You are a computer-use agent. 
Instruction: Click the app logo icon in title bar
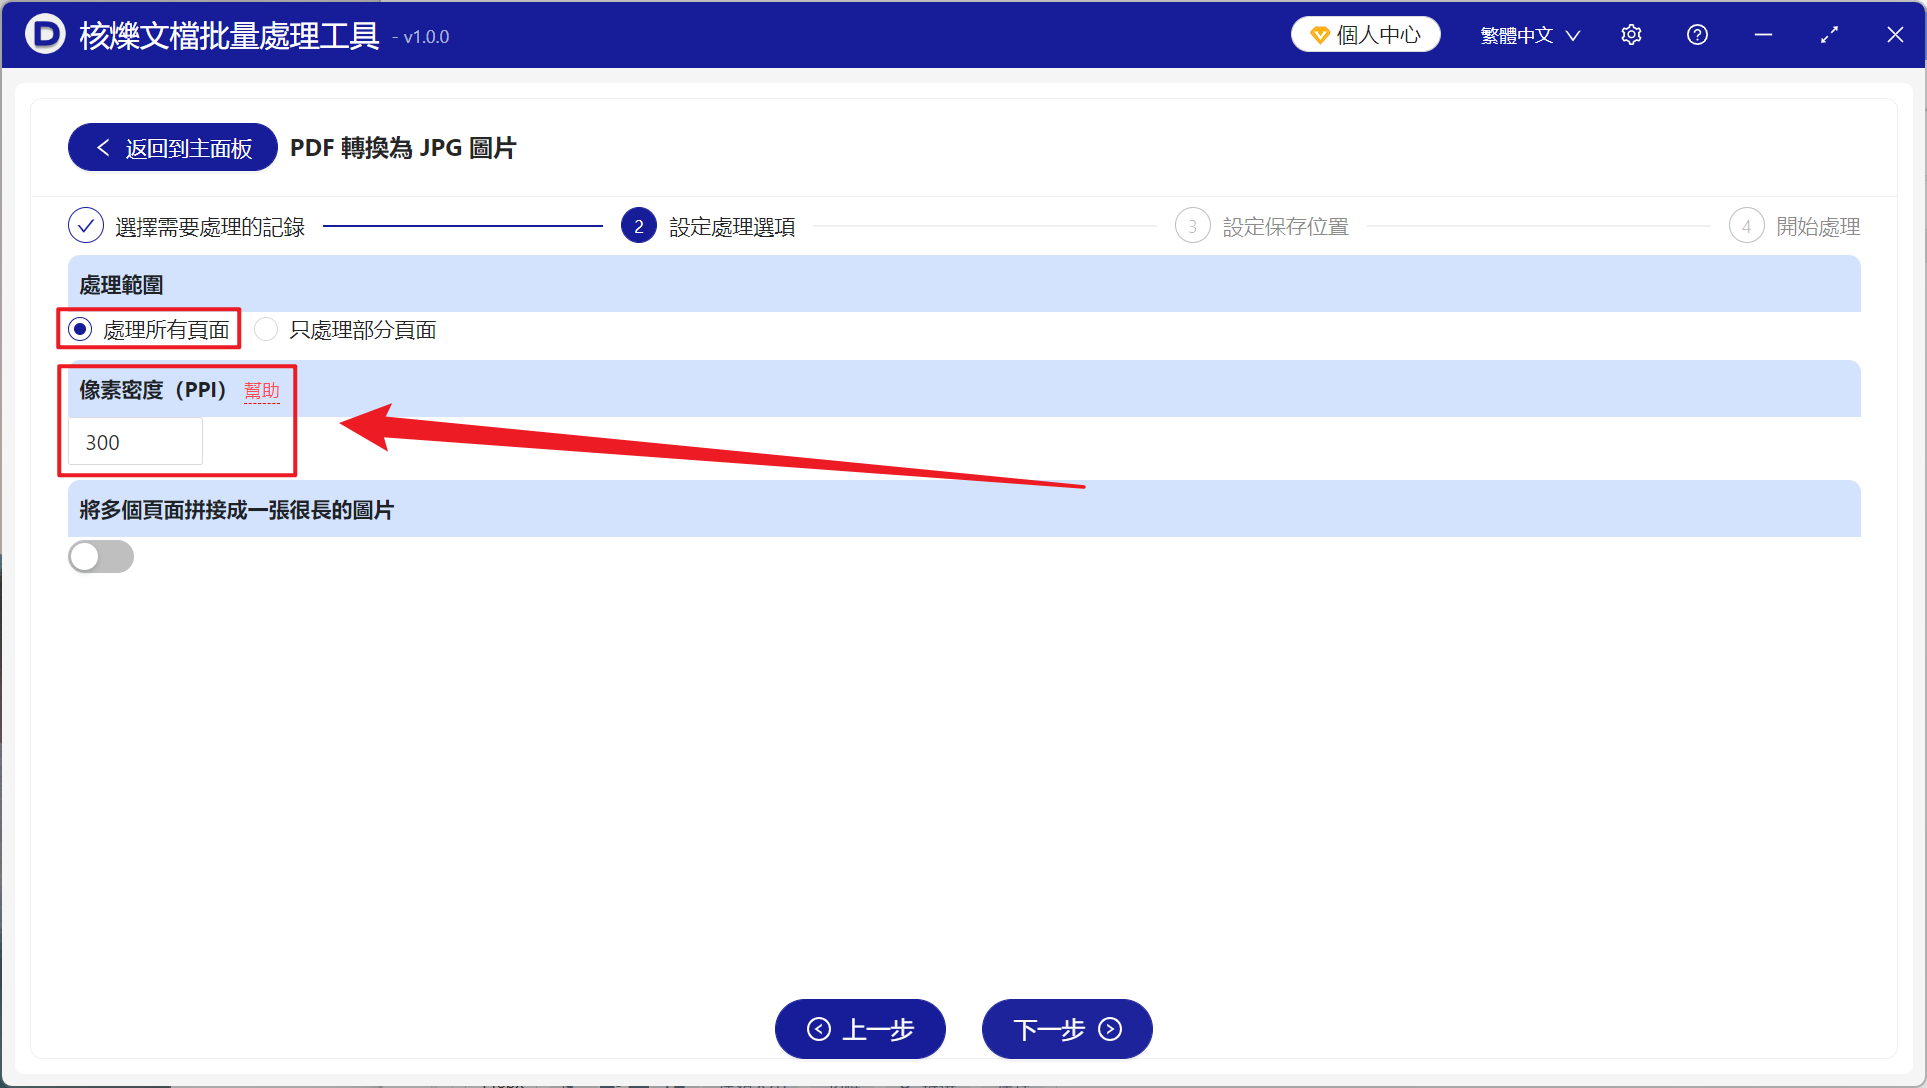click(45, 34)
